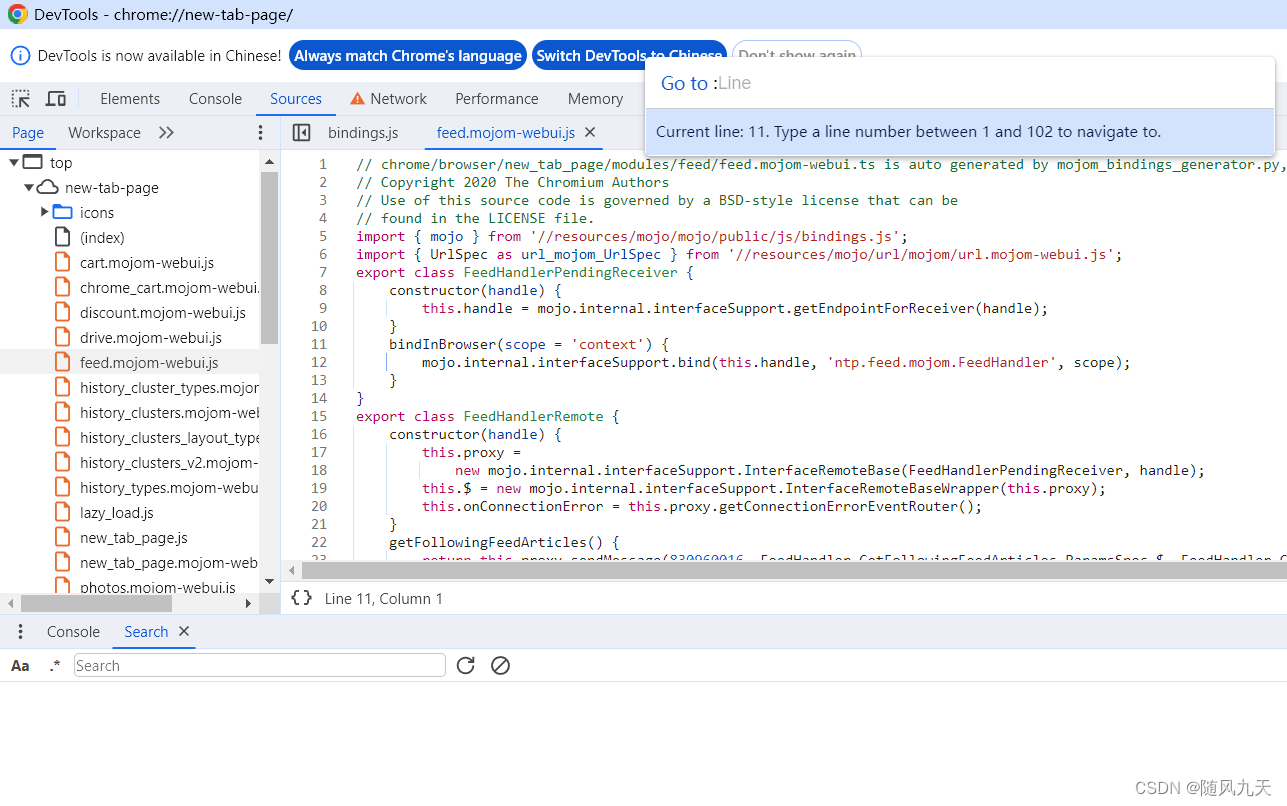Open the drawer three-dot menu
The height and width of the screenshot is (806, 1287).
20,632
